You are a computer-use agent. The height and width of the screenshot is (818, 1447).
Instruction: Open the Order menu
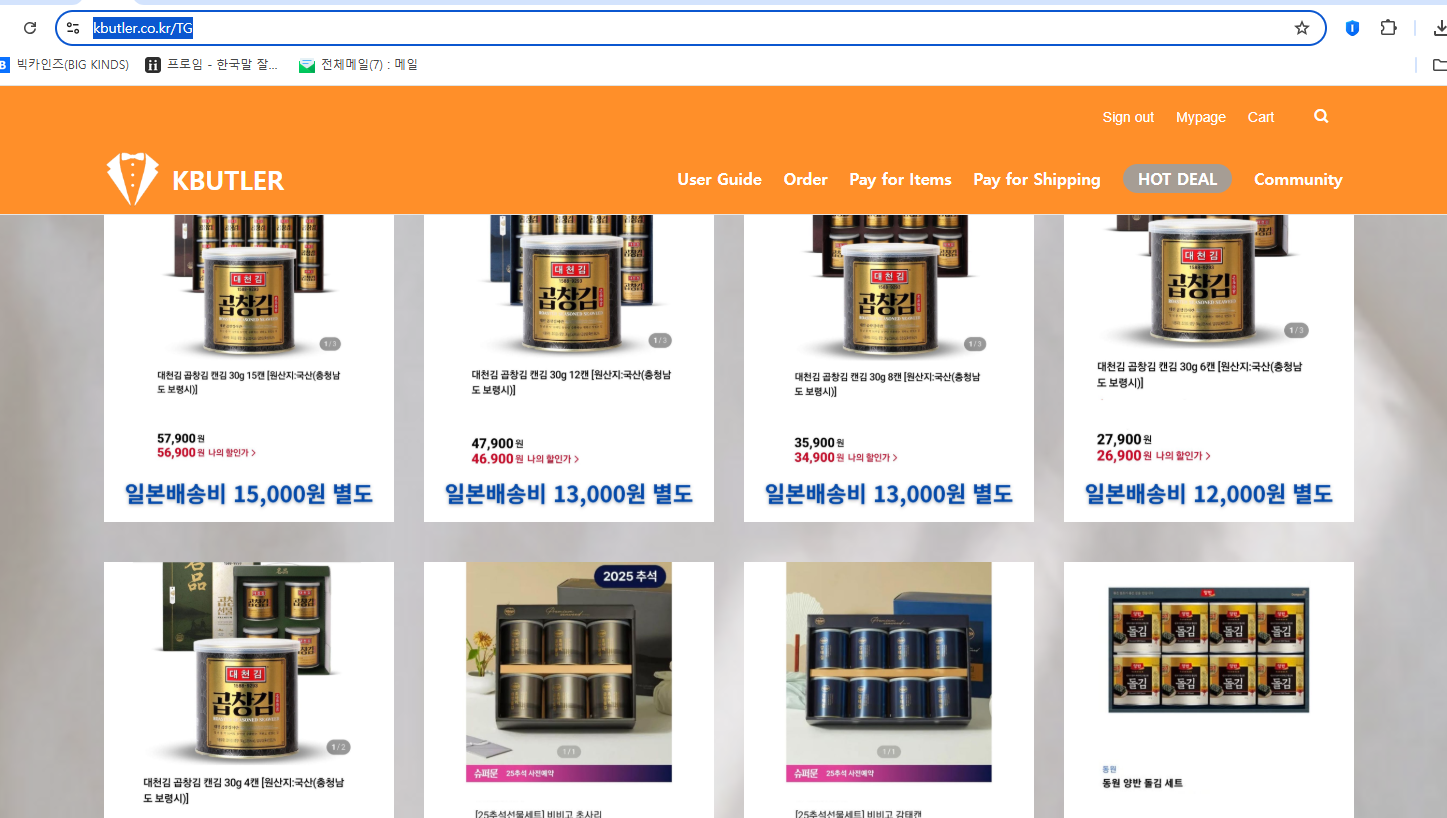pos(805,179)
